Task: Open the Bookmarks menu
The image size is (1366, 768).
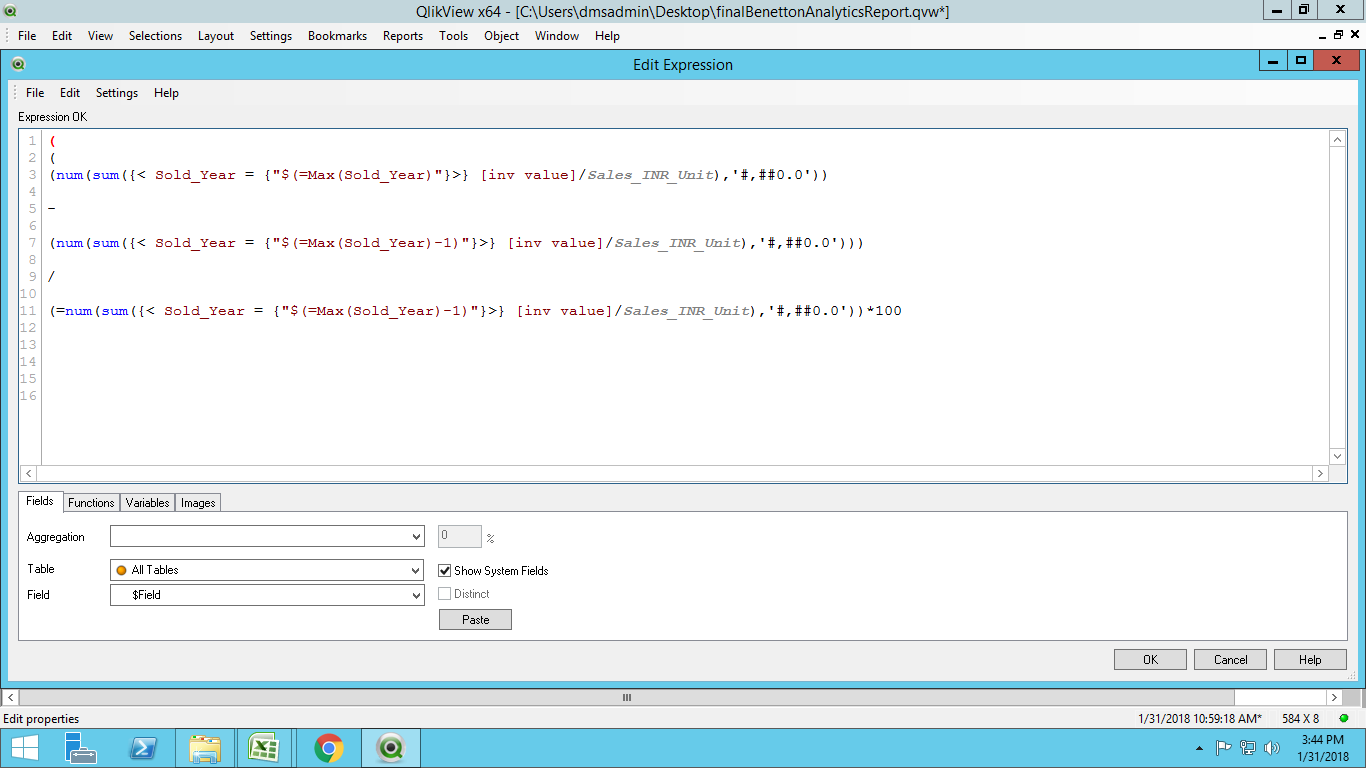Action: [x=337, y=36]
